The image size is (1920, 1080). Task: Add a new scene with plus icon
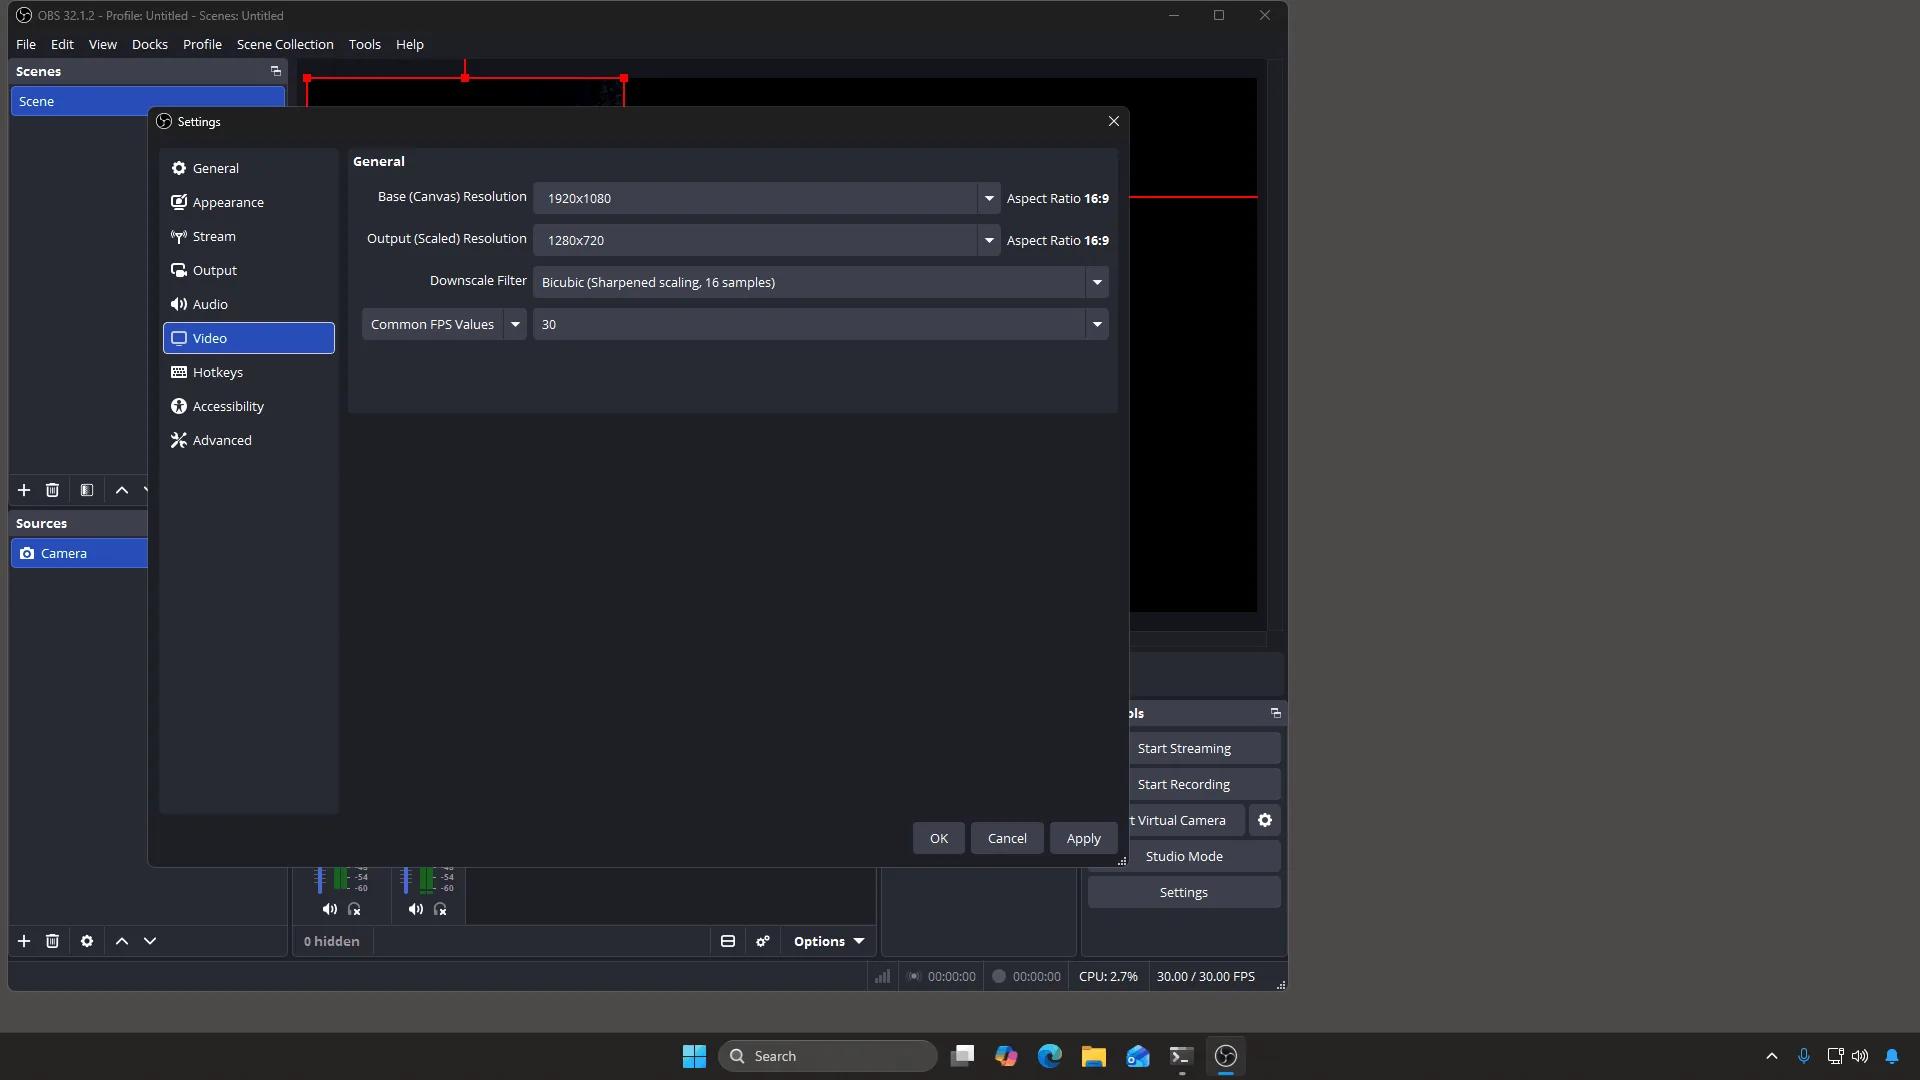(x=24, y=490)
